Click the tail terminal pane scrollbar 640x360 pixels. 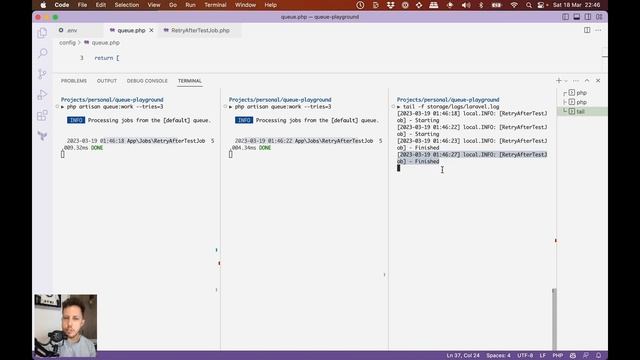[554, 319]
